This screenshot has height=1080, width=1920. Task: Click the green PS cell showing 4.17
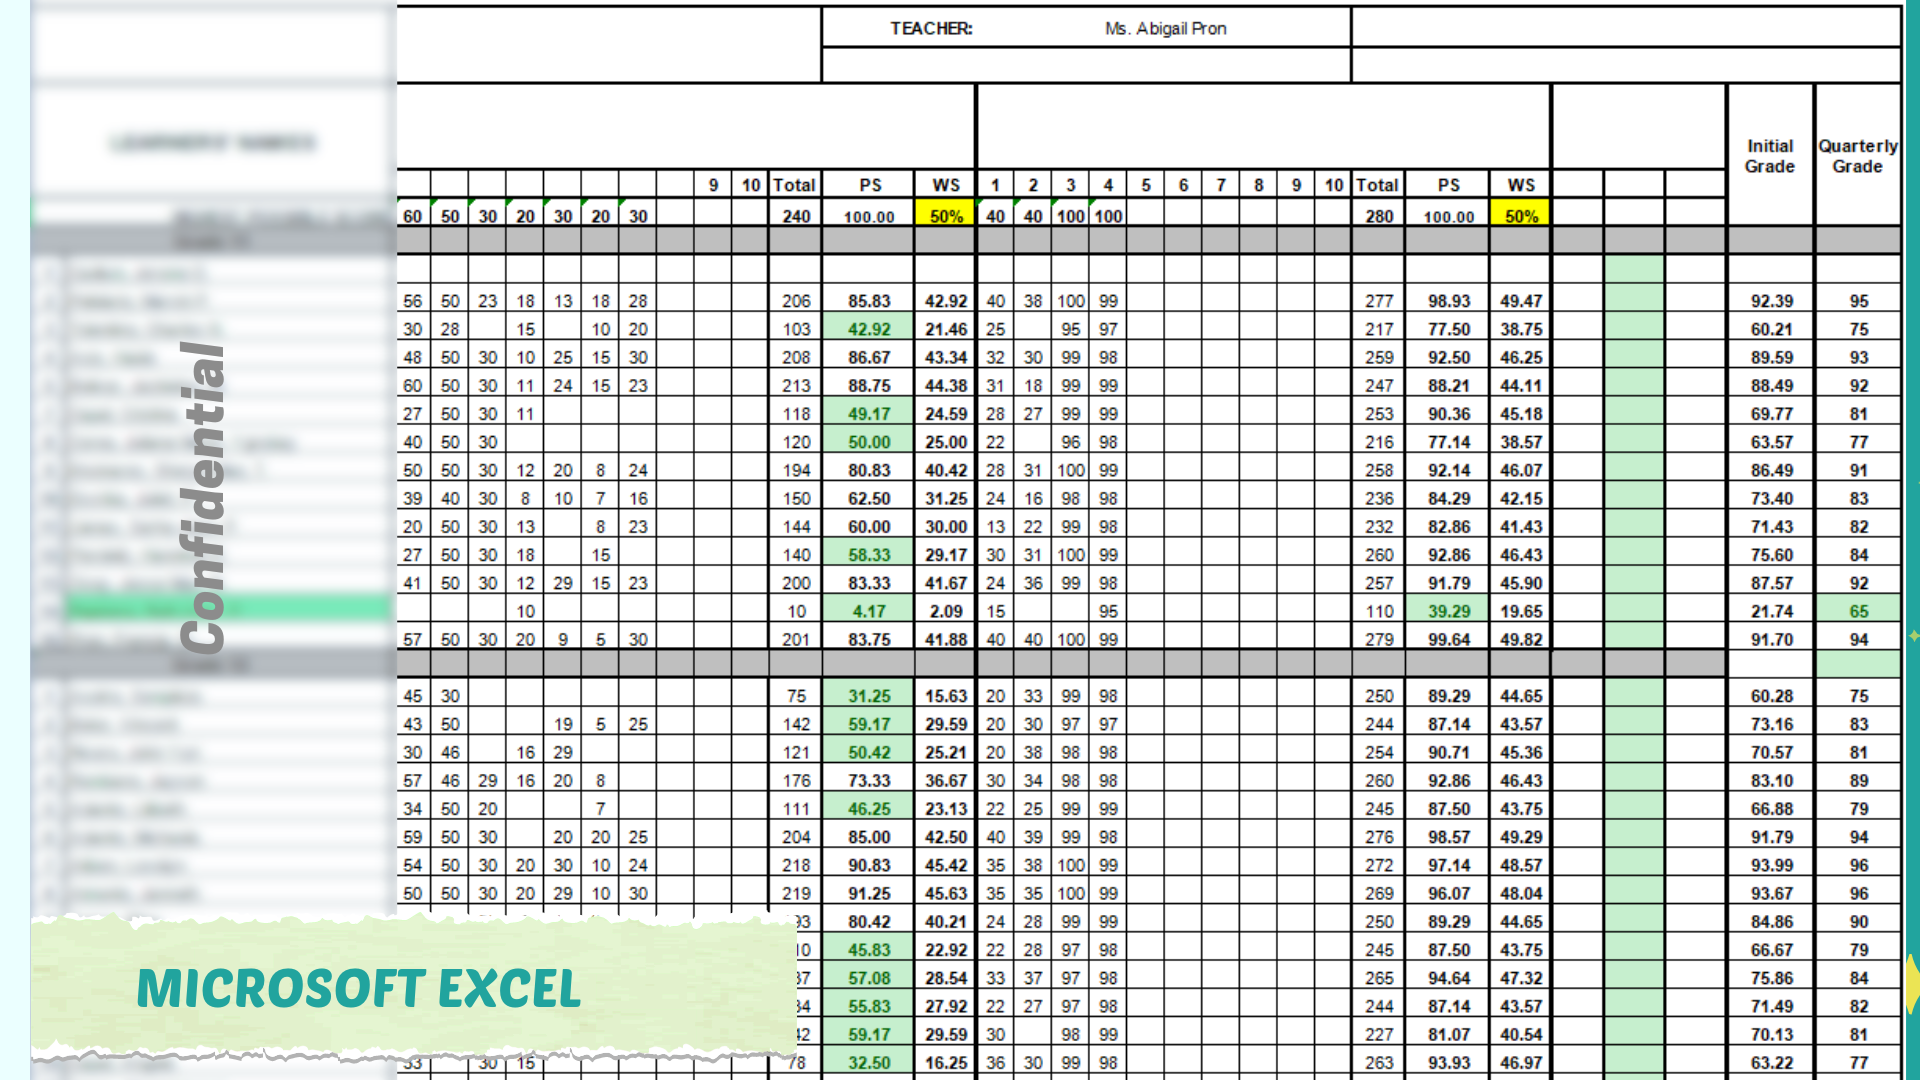coord(868,611)
